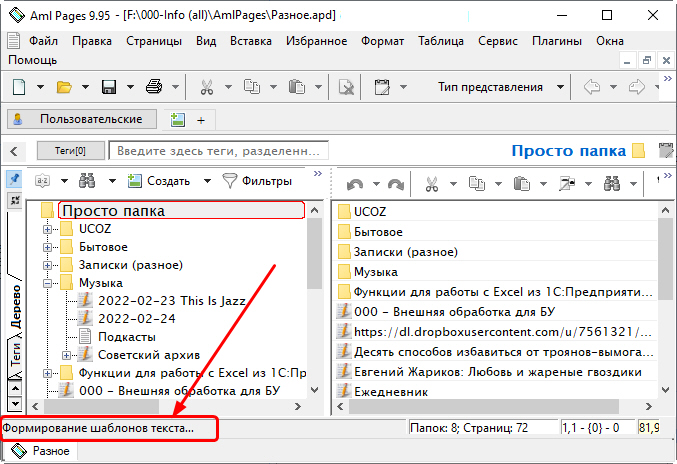Open dropdown arrow next to Save icon

(130, 87)
